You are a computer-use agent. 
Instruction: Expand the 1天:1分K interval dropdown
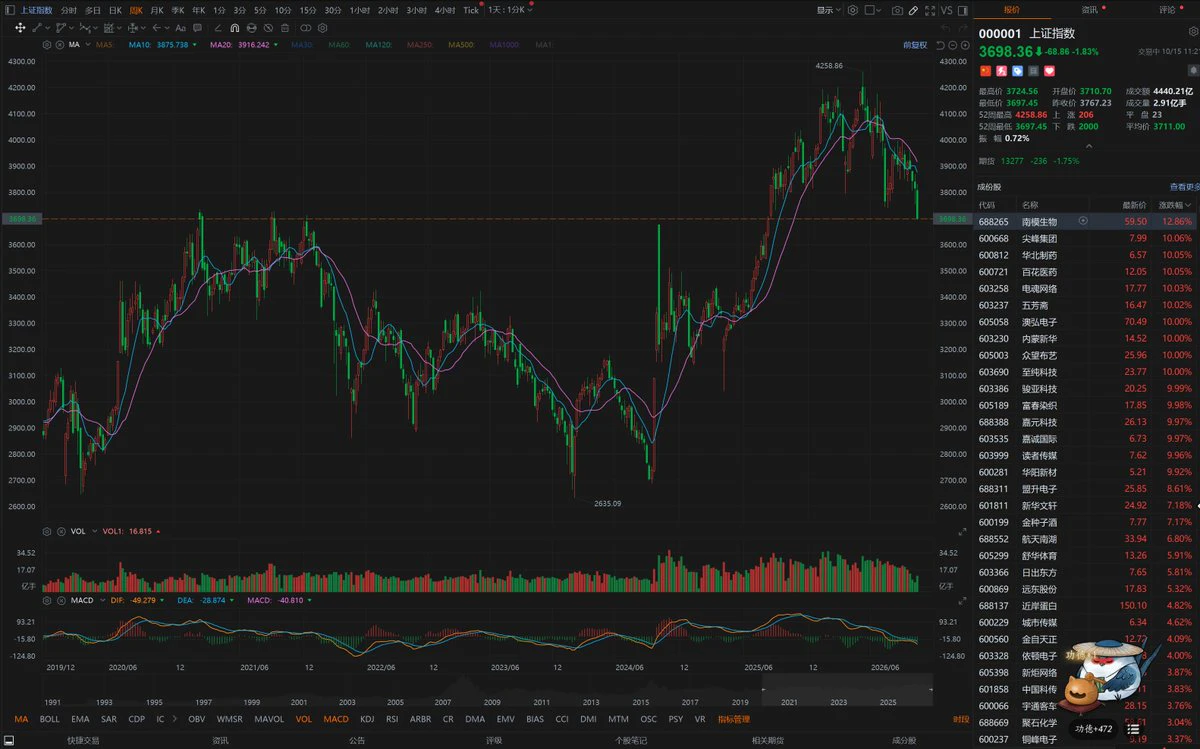point(510,10)
